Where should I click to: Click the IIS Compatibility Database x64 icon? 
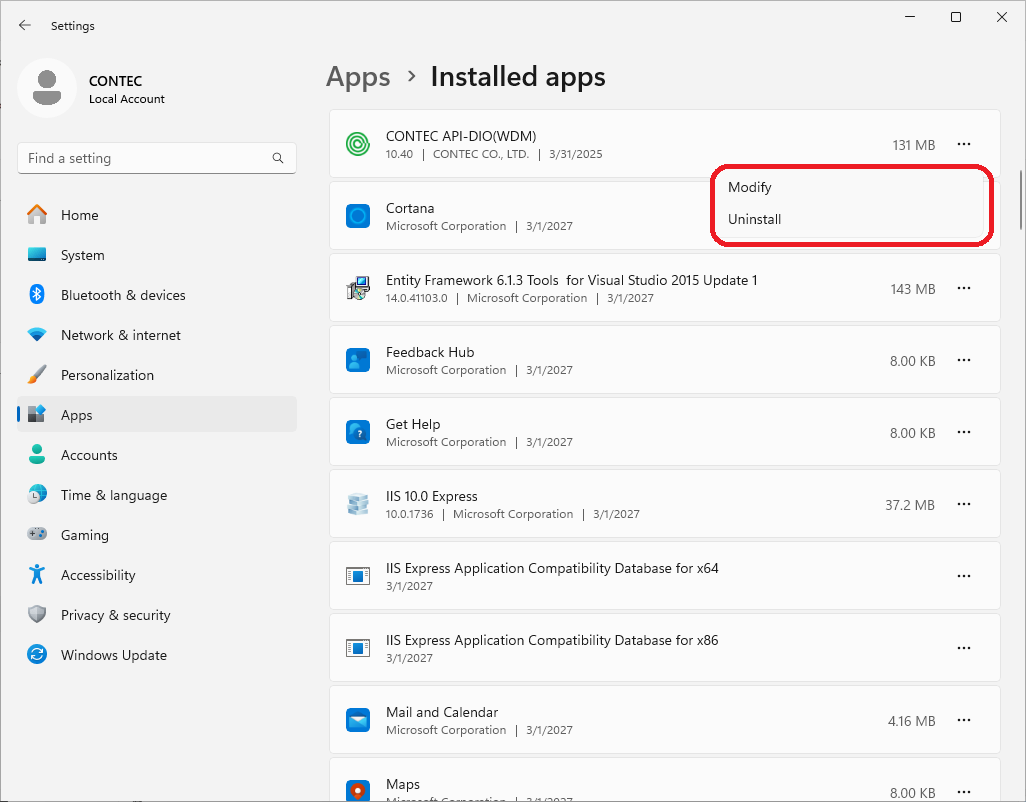click(358, 576)
